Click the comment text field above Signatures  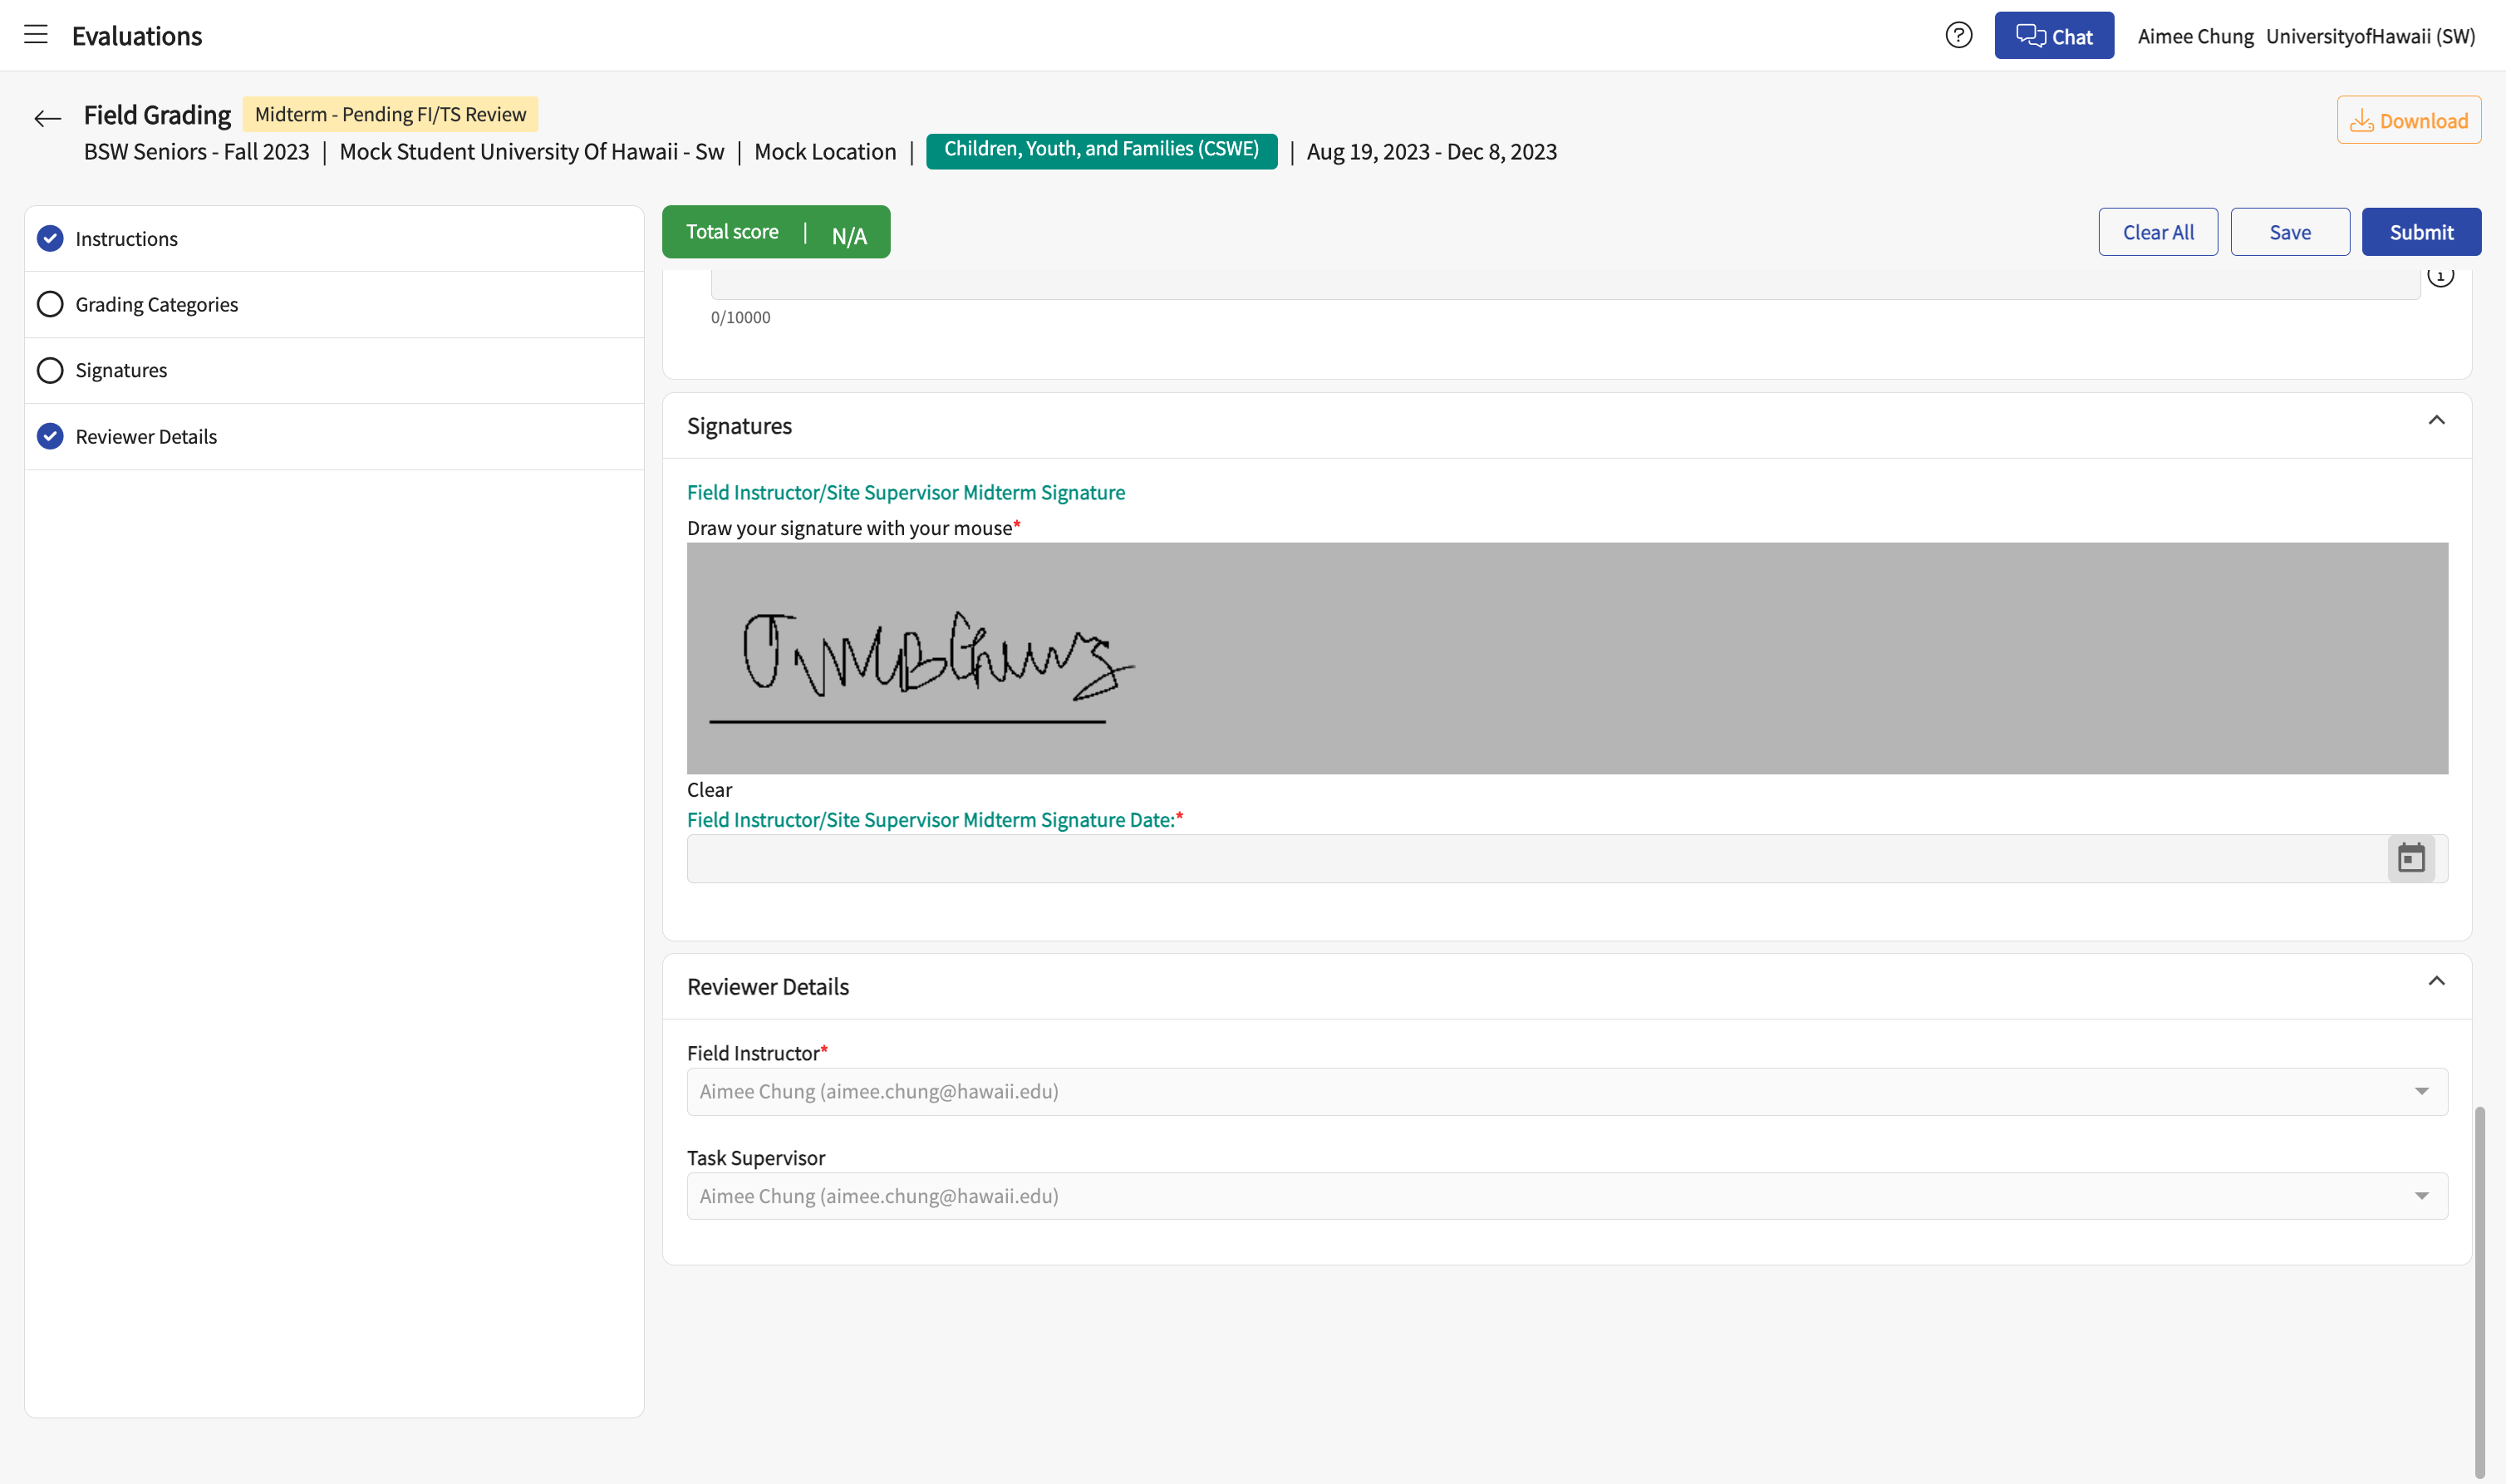[1565, 284]
